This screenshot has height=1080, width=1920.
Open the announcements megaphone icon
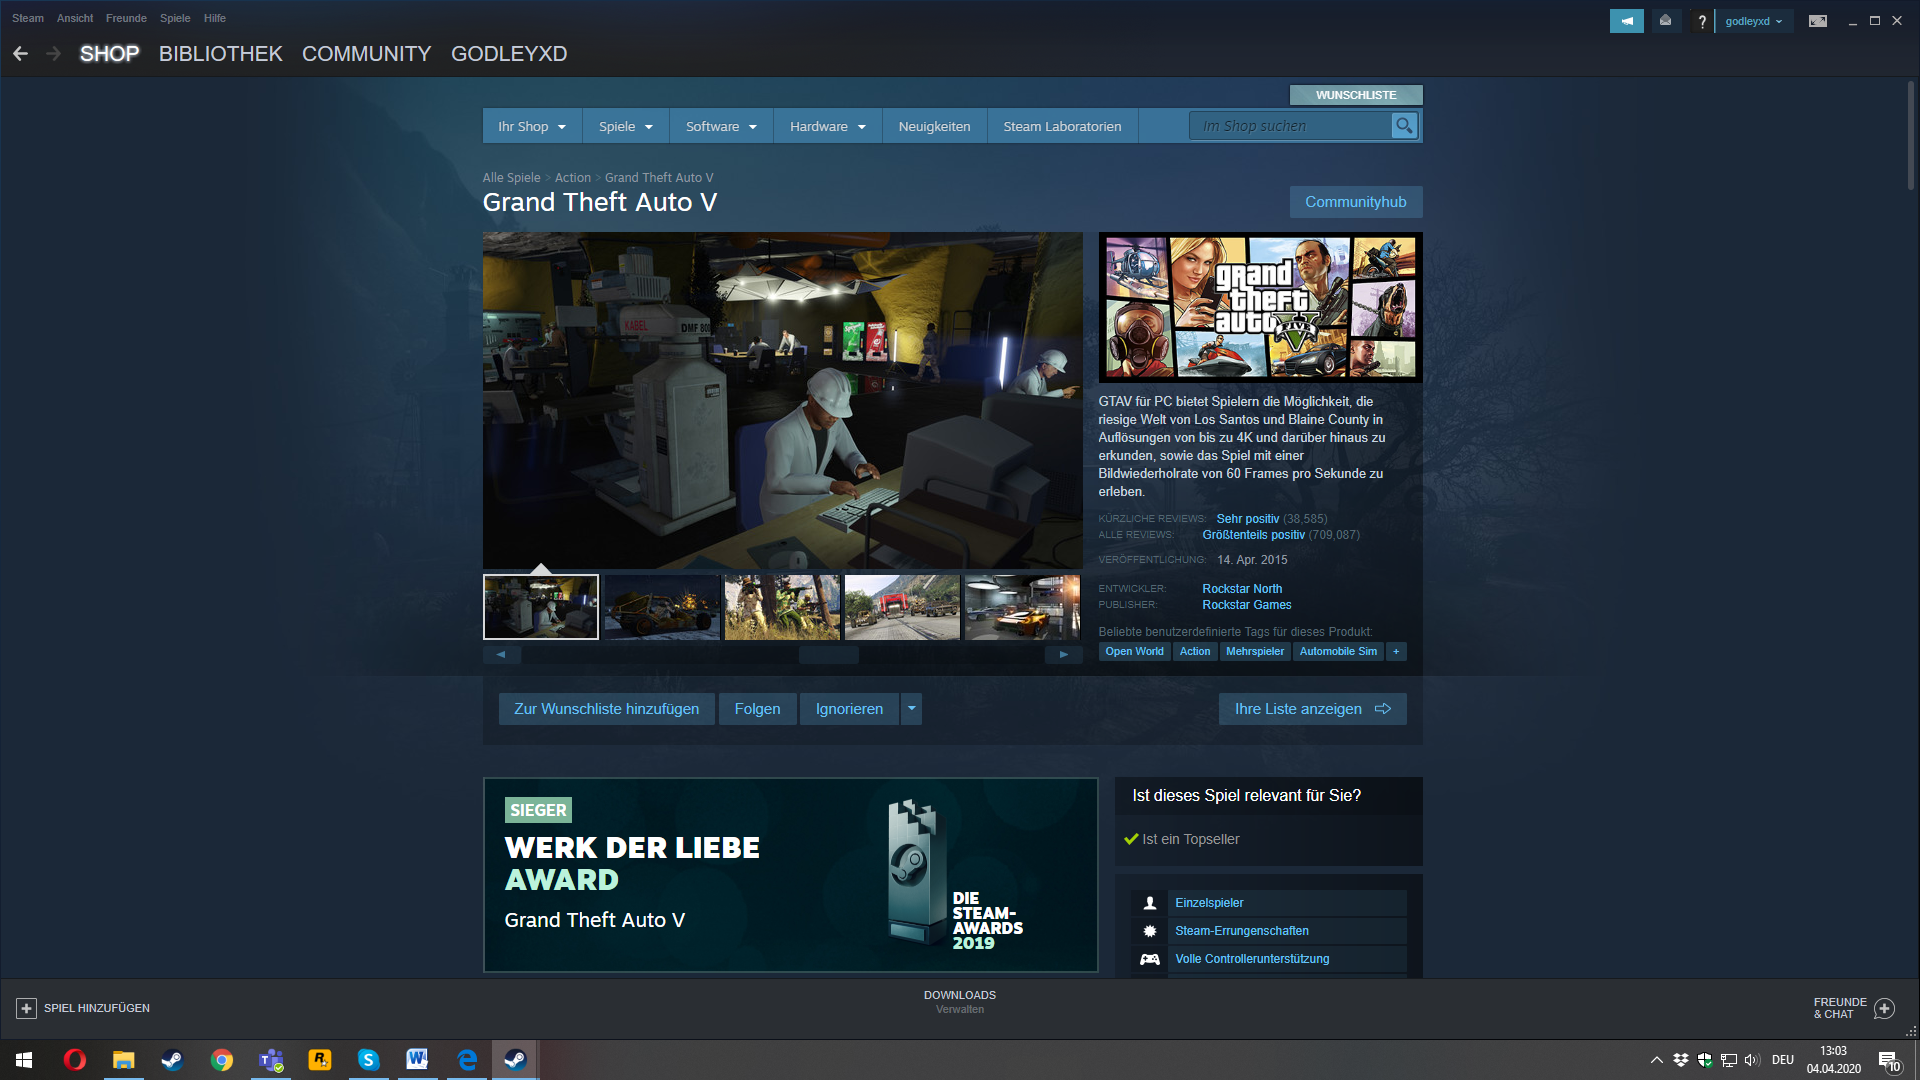click(x=1626, y=21)
